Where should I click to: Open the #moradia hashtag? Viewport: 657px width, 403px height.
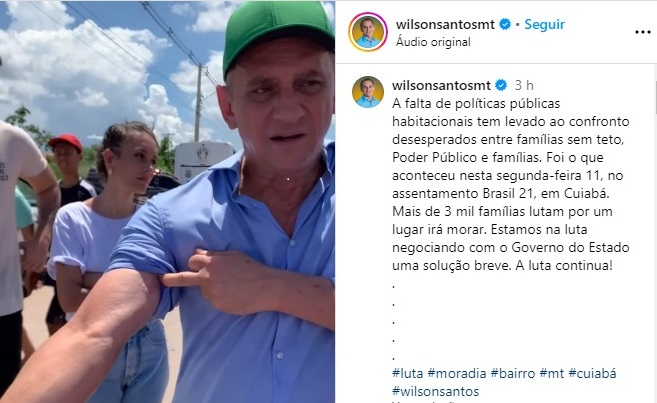point(457,373)
